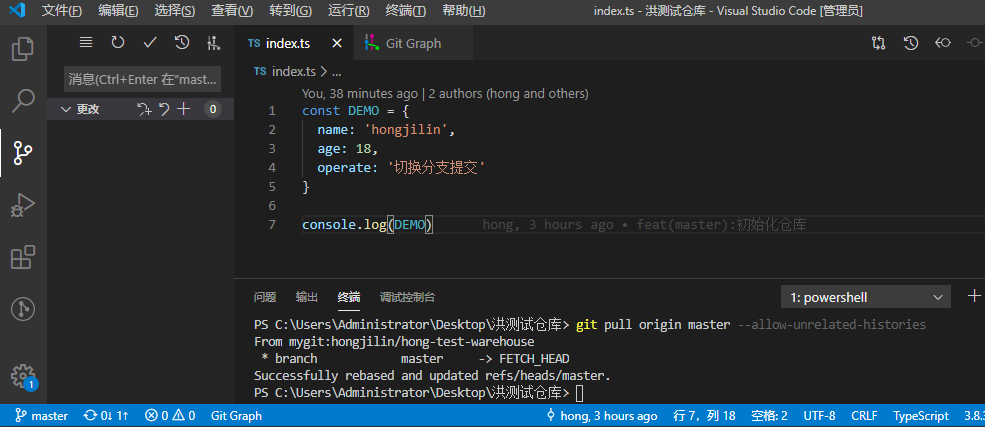Click the operate: '切换分支提交' line
Viewport: 985px width, 427px height.
coord(401,168)
